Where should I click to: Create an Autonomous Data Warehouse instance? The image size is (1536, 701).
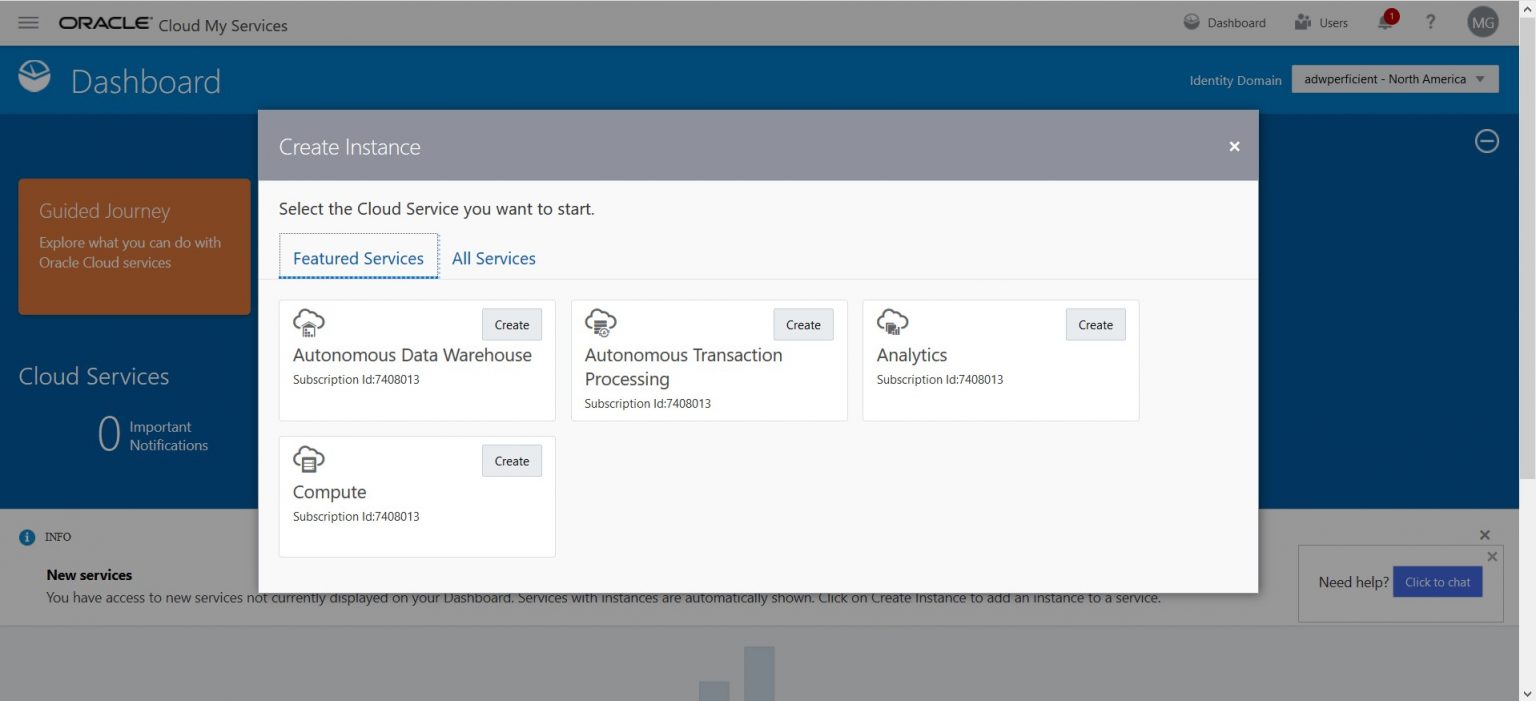[x=511, y=324]
